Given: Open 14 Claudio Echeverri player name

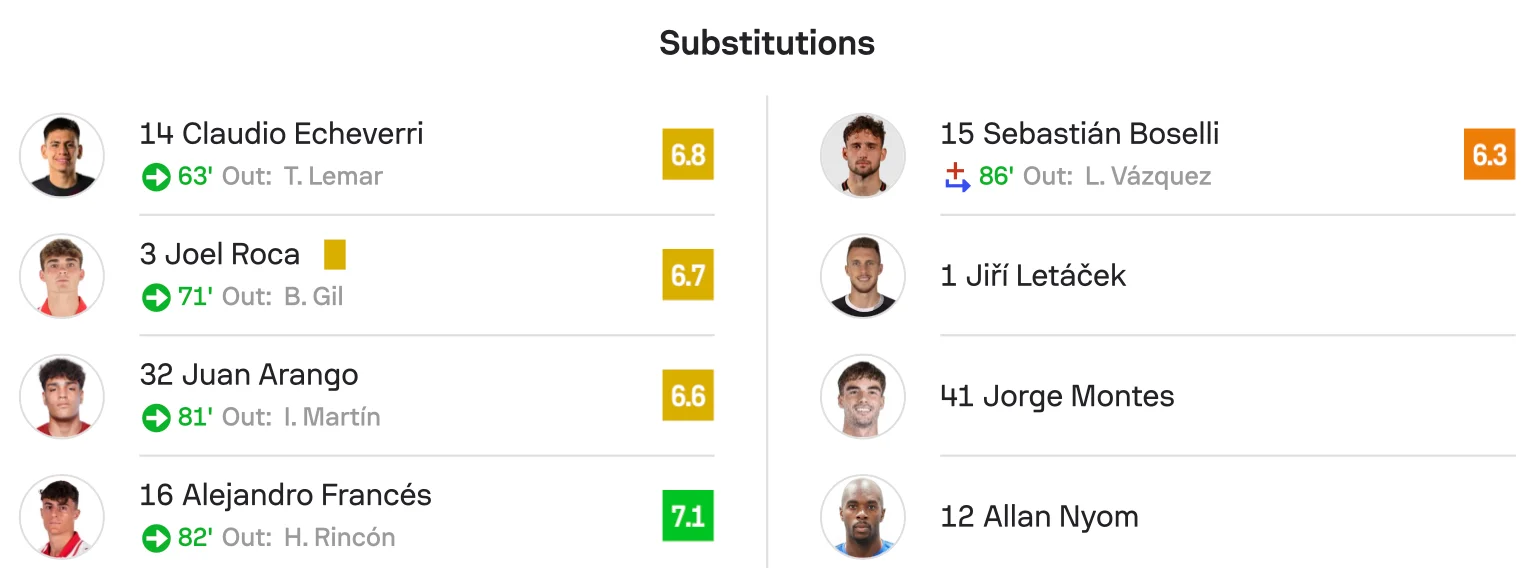Looking at the screenshot, I should point(282,134).
